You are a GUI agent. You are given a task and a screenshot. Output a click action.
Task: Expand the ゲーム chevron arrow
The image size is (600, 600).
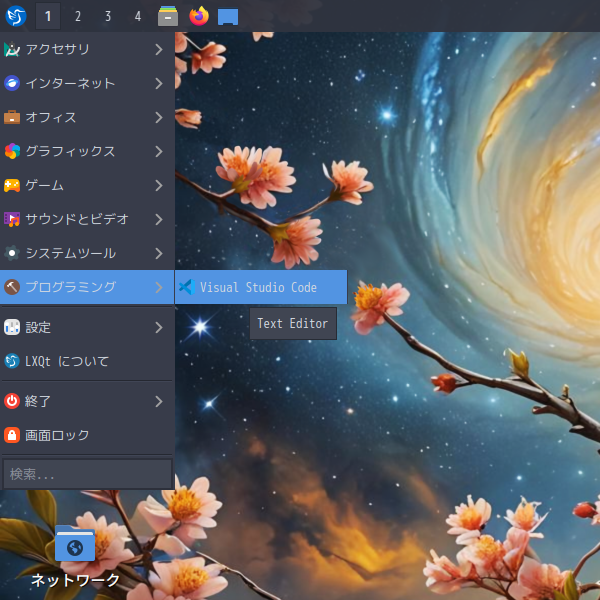pos(159,185)
